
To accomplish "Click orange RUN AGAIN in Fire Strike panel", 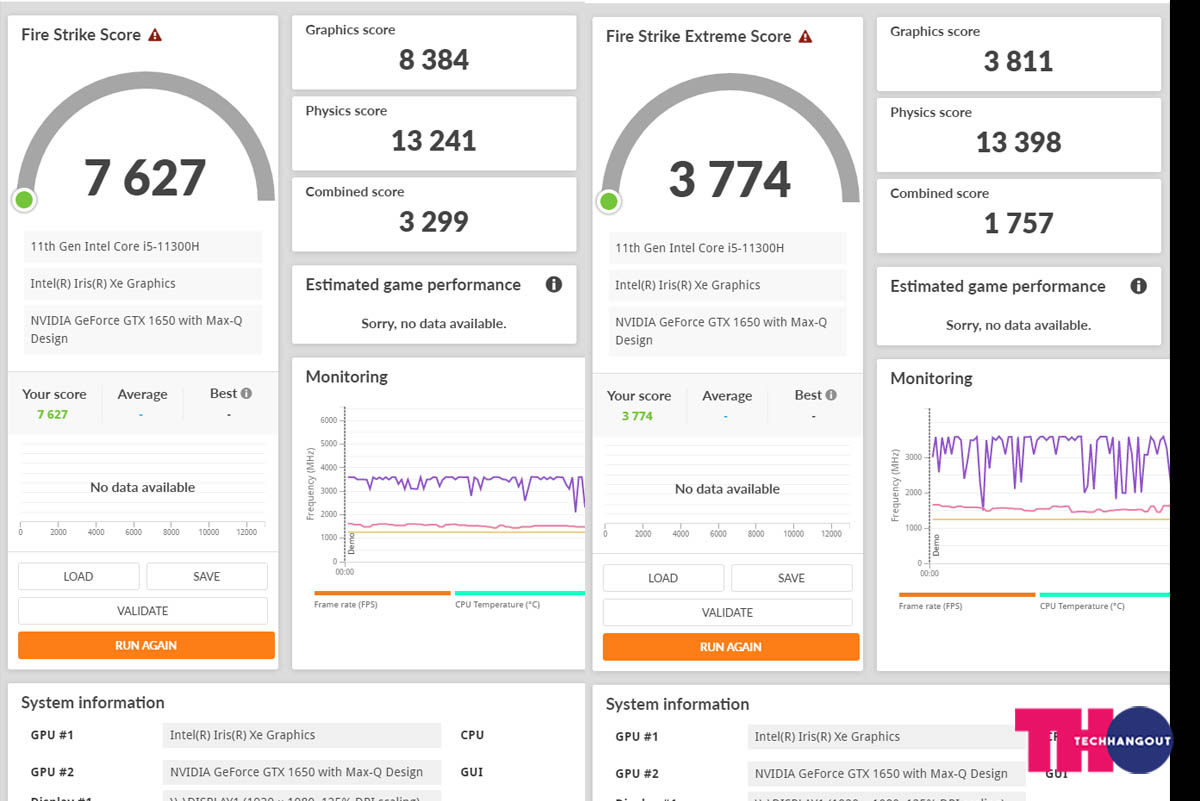I will pyautogui.click(x=146, y=645).
